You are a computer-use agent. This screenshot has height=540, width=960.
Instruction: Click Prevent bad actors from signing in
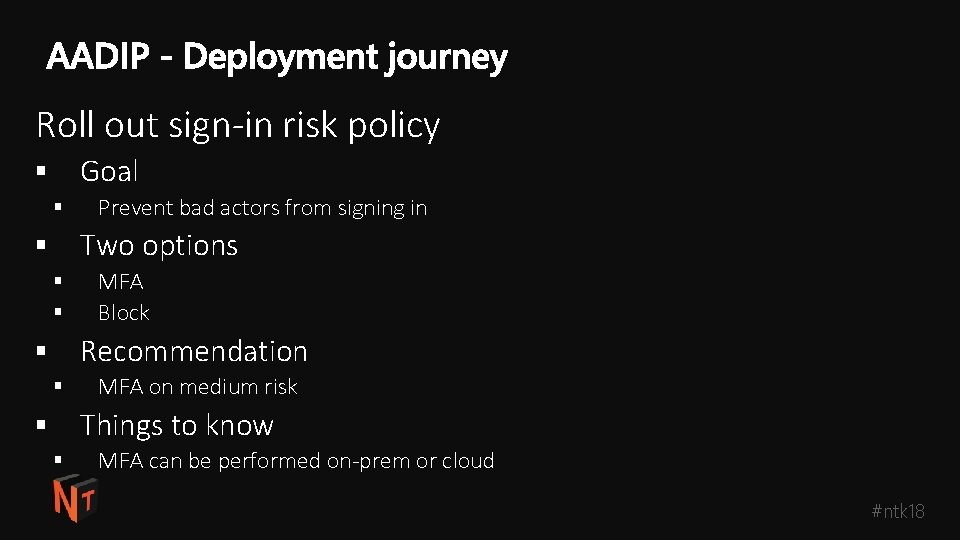263,209
